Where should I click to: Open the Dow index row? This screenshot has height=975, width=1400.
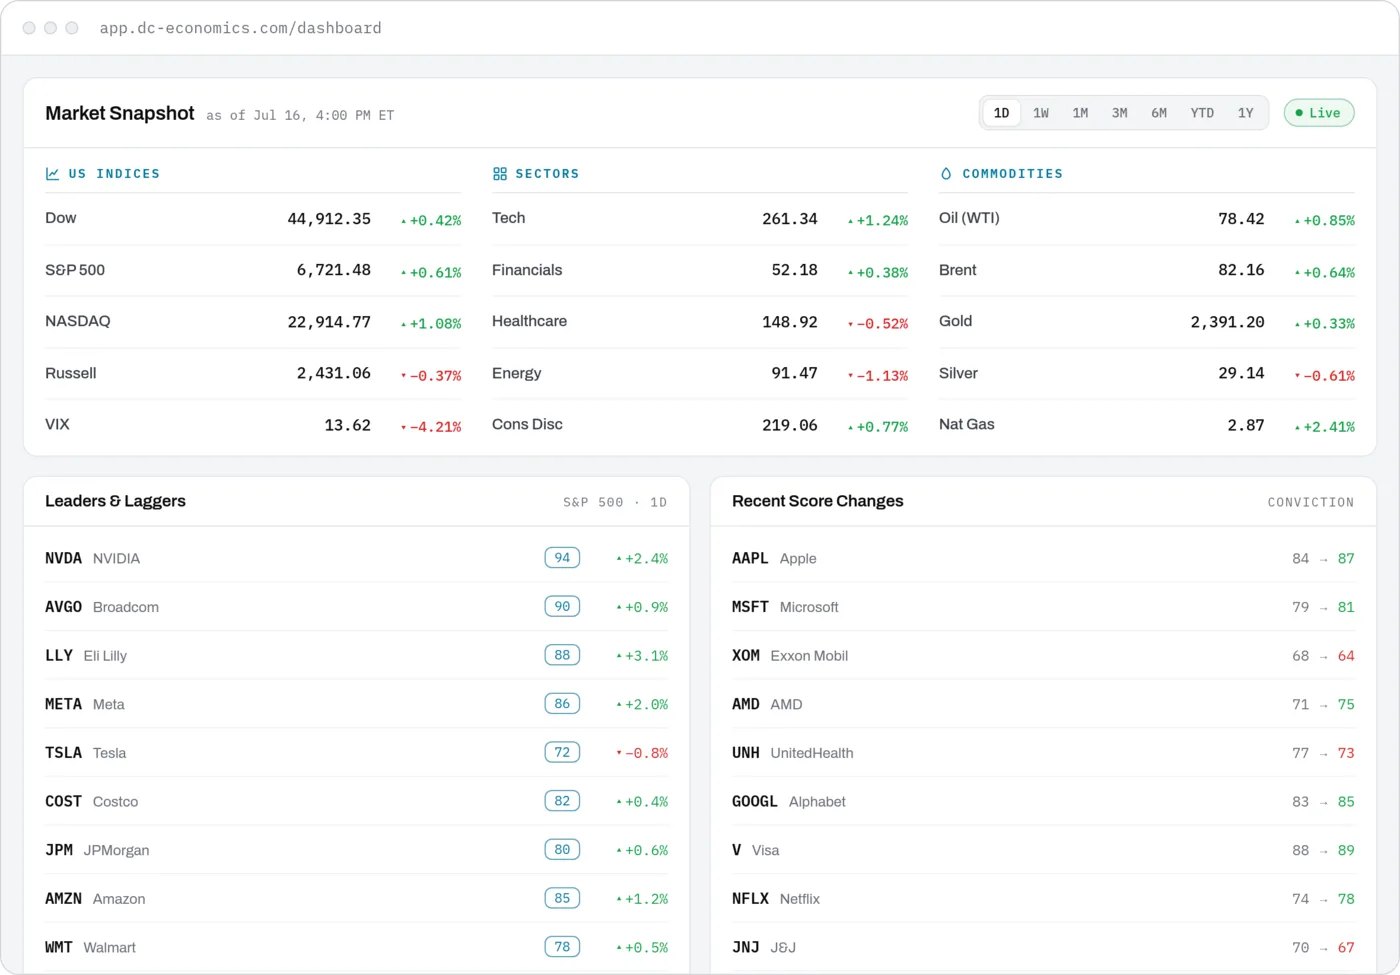tap(253, 219)
